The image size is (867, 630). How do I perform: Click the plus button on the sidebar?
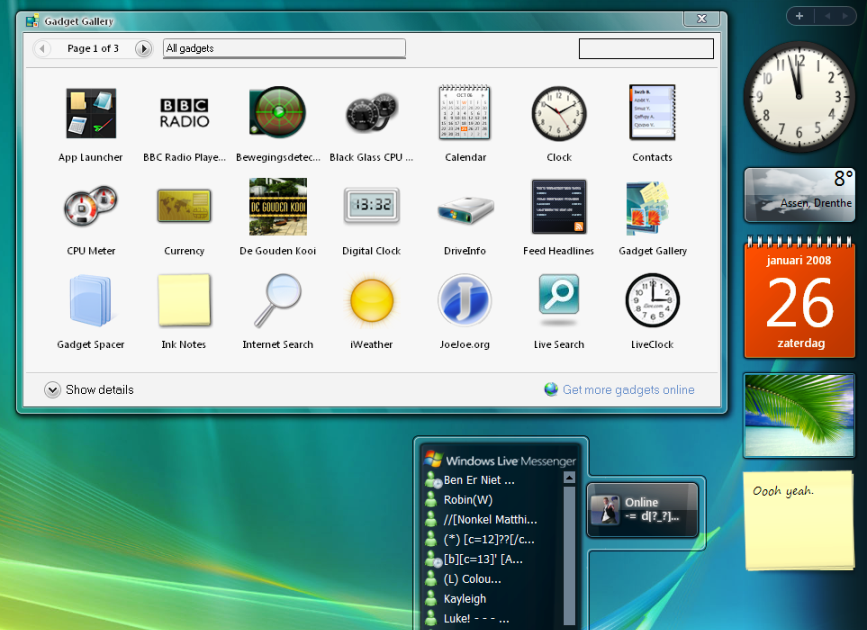(x=800, y=16)
